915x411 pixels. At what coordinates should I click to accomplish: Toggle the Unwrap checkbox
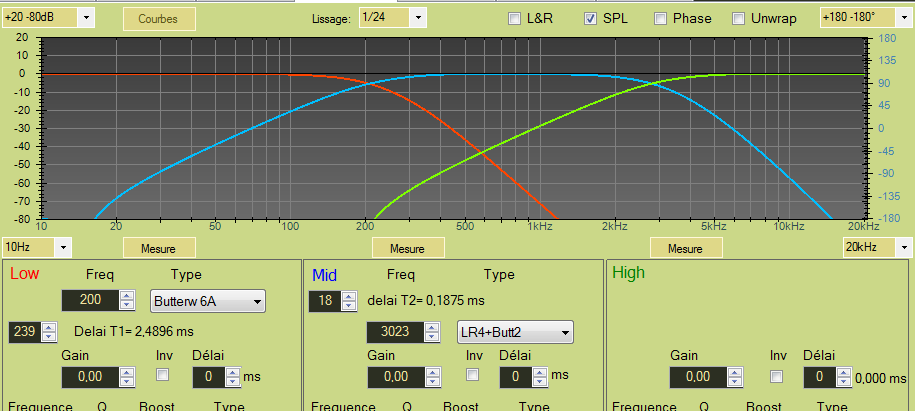[x=738, y=18]
